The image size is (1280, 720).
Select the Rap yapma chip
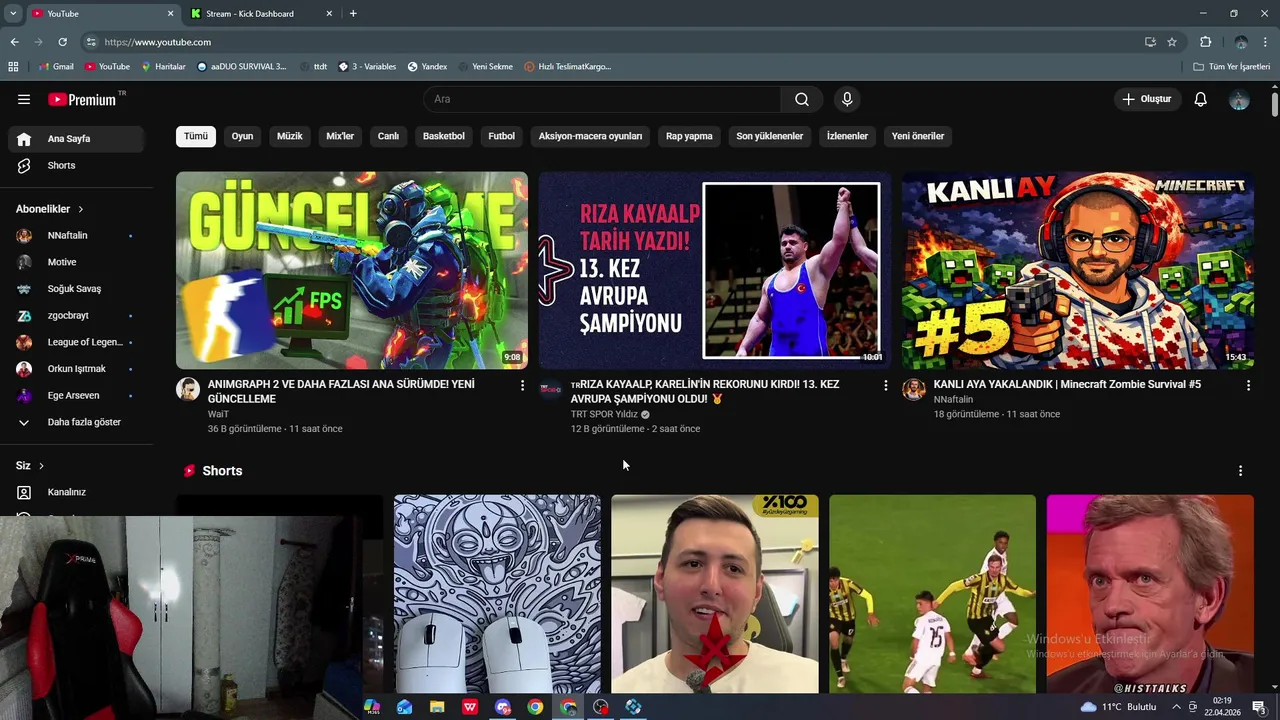tap(690, 136)
